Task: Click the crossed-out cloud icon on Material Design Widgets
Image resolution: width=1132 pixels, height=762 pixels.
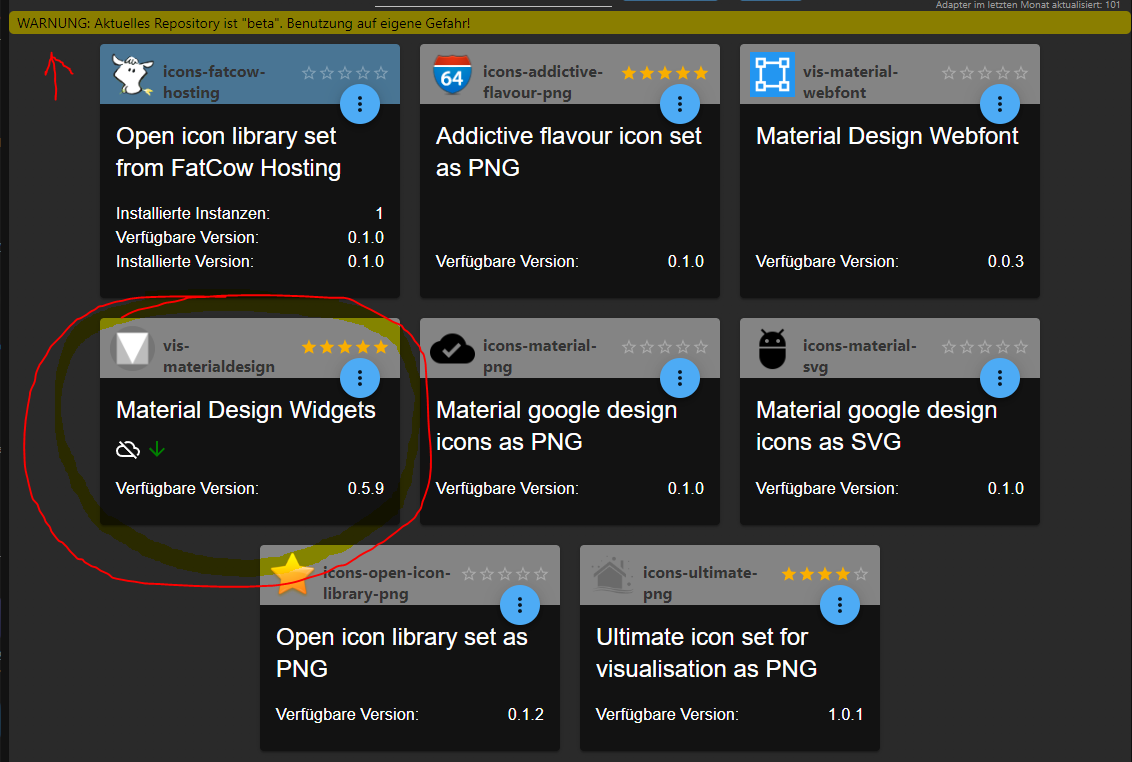Action: pos(127,449)
